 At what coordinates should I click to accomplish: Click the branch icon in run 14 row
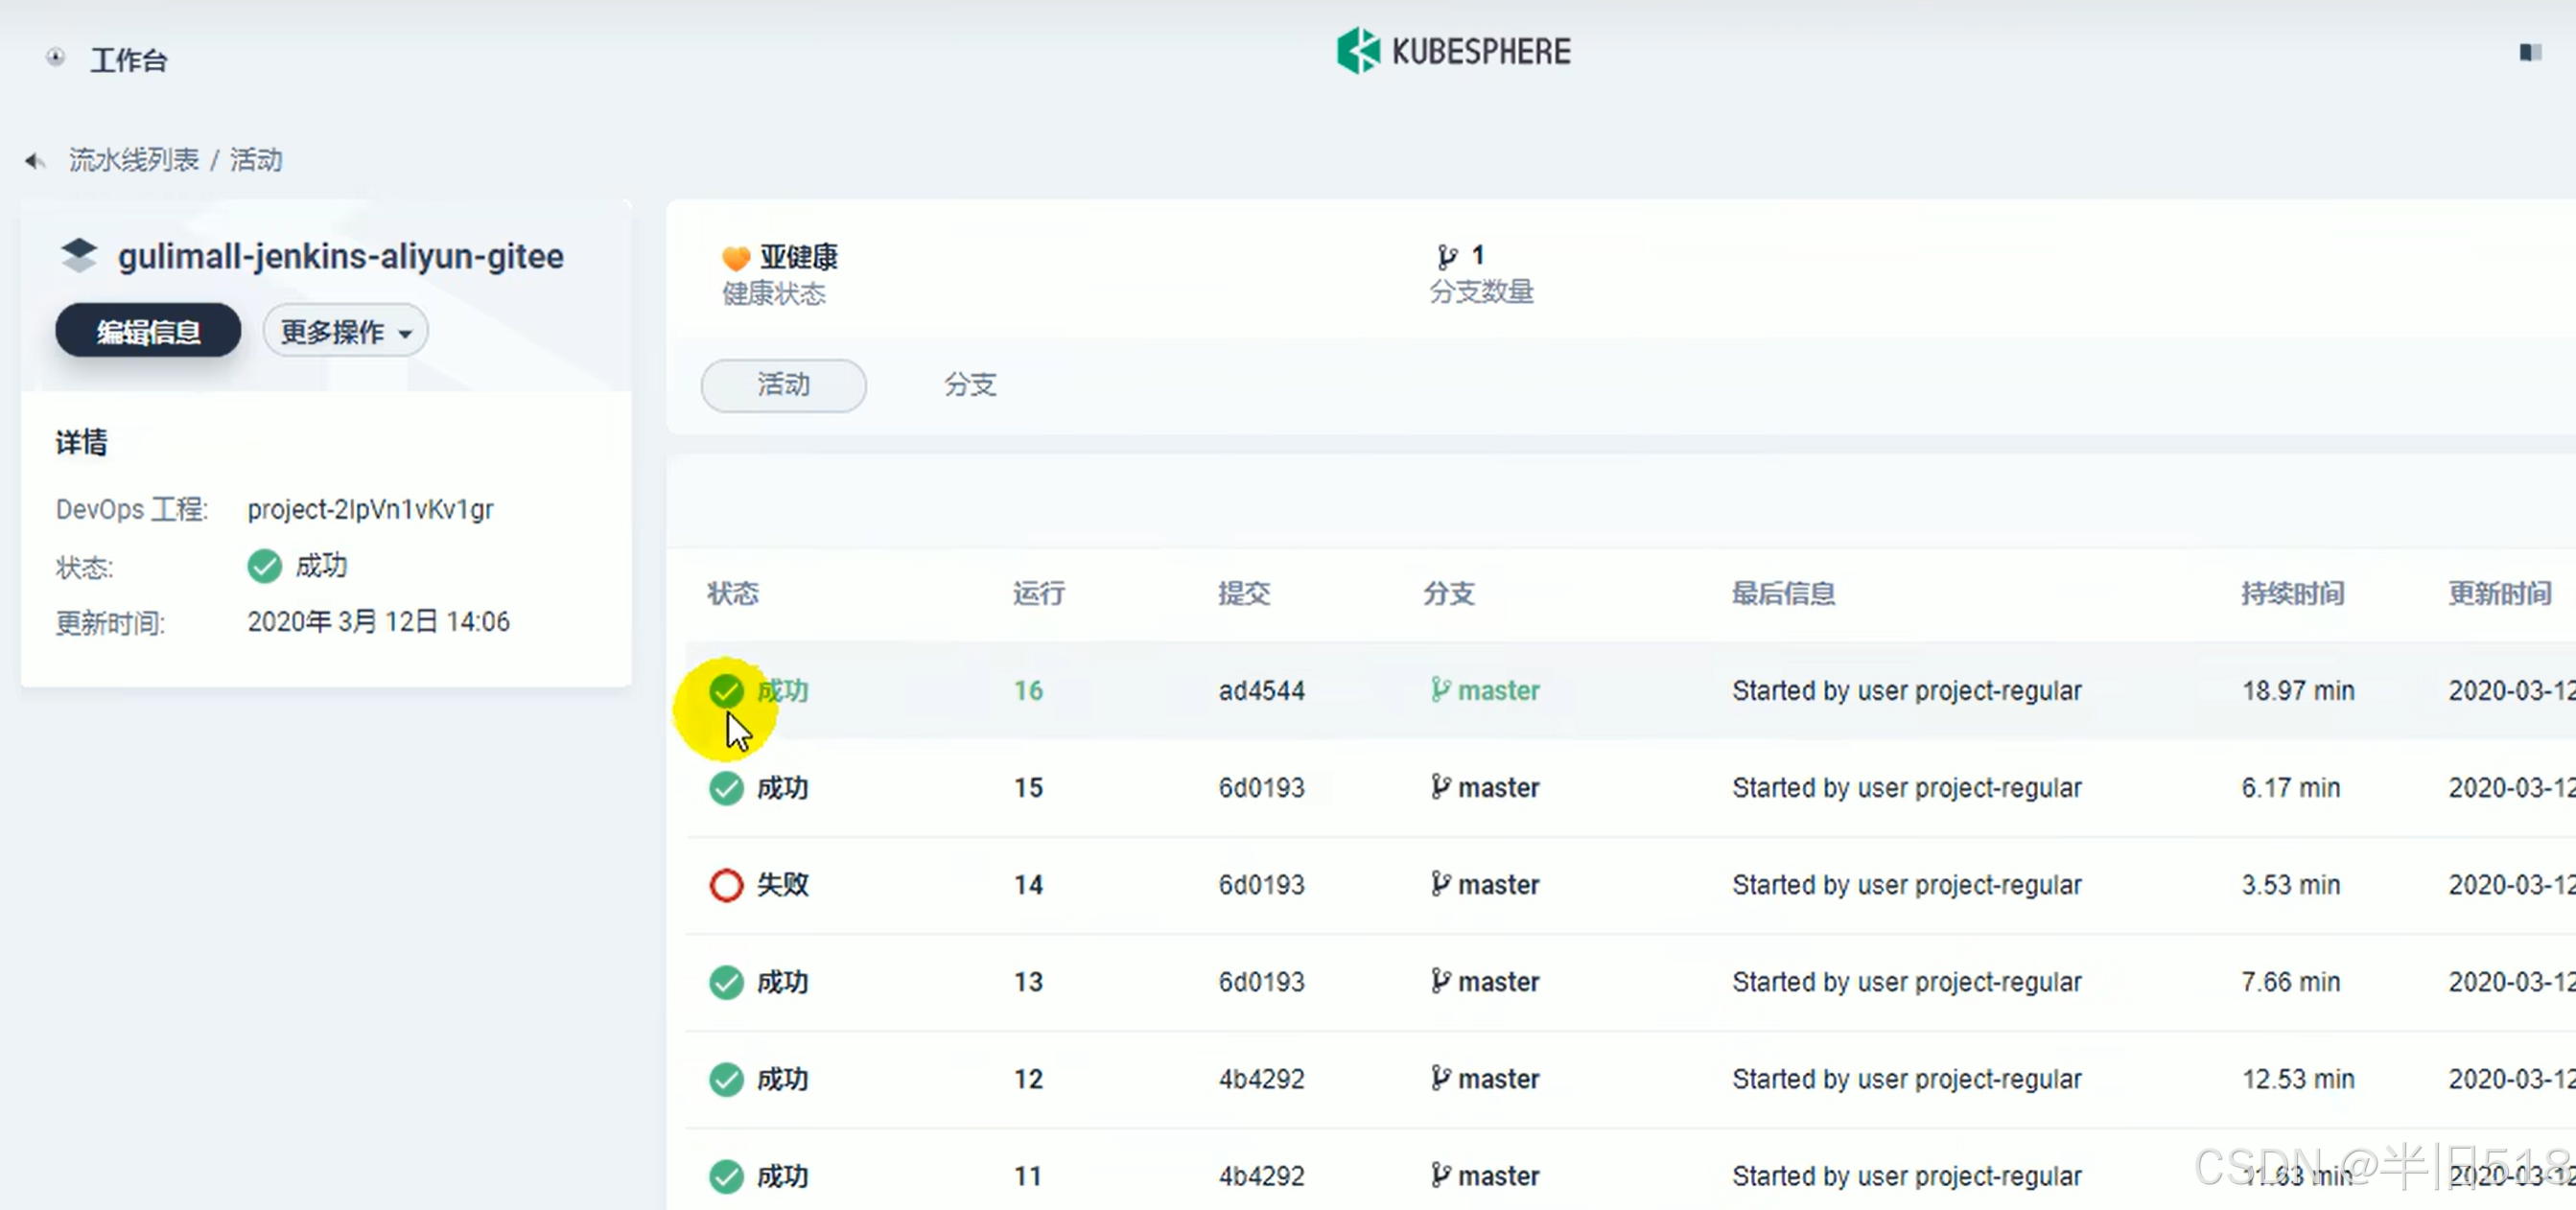(1441, 884)
